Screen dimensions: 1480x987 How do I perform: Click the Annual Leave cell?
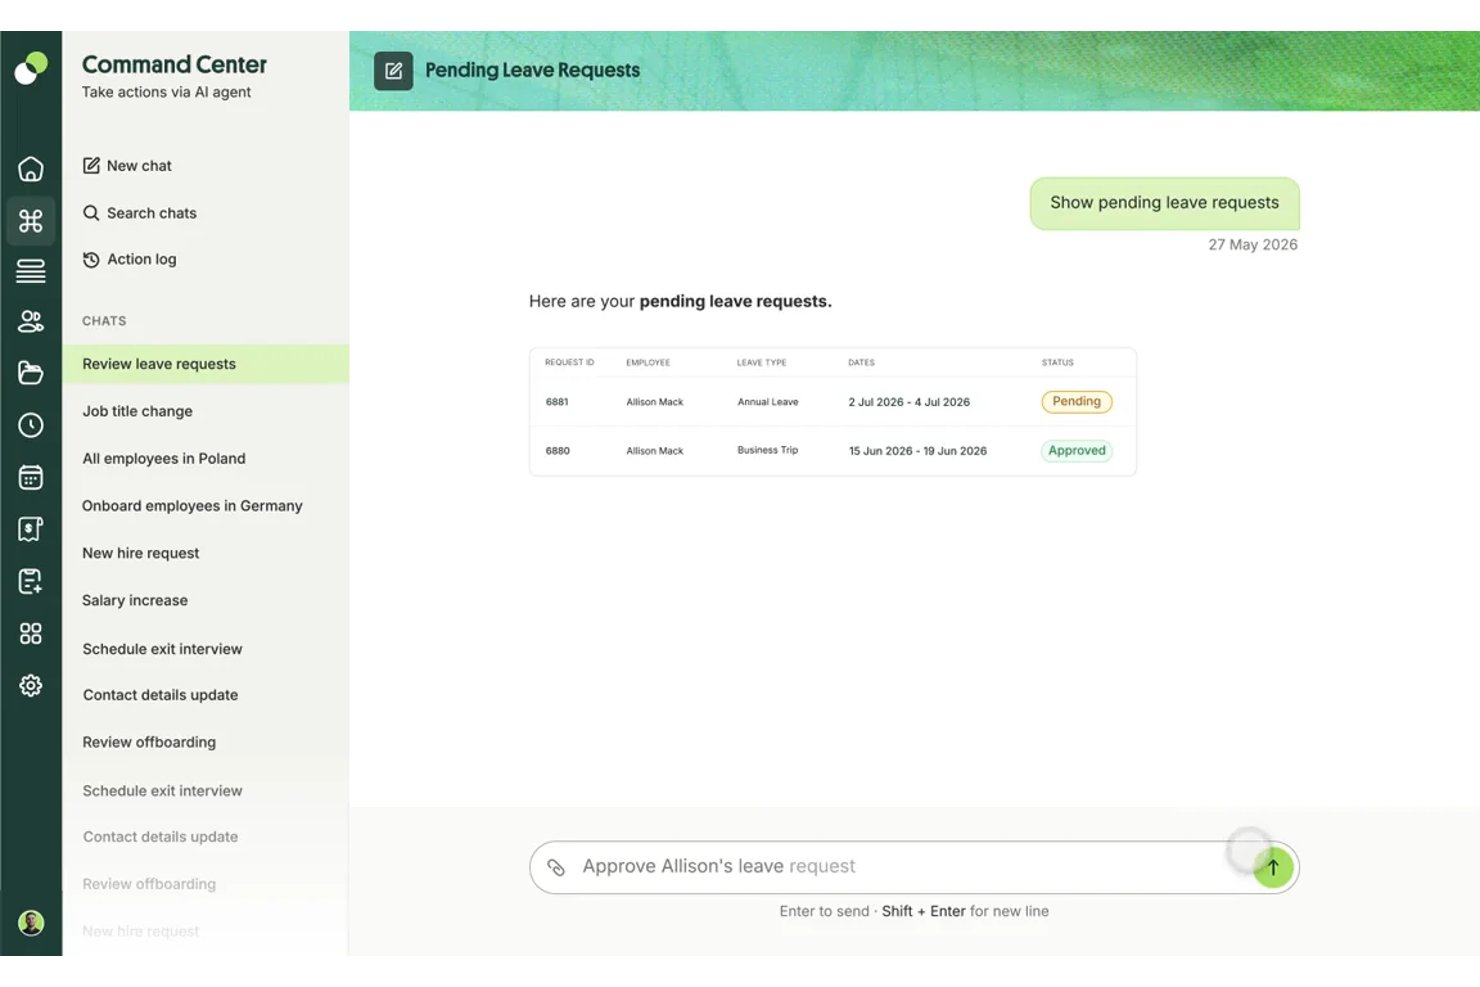[768, 402]
